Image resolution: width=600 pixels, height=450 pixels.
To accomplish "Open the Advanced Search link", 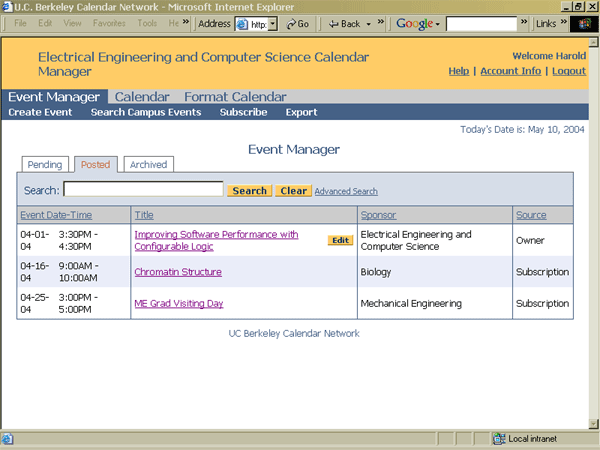I will pos(346,191).
